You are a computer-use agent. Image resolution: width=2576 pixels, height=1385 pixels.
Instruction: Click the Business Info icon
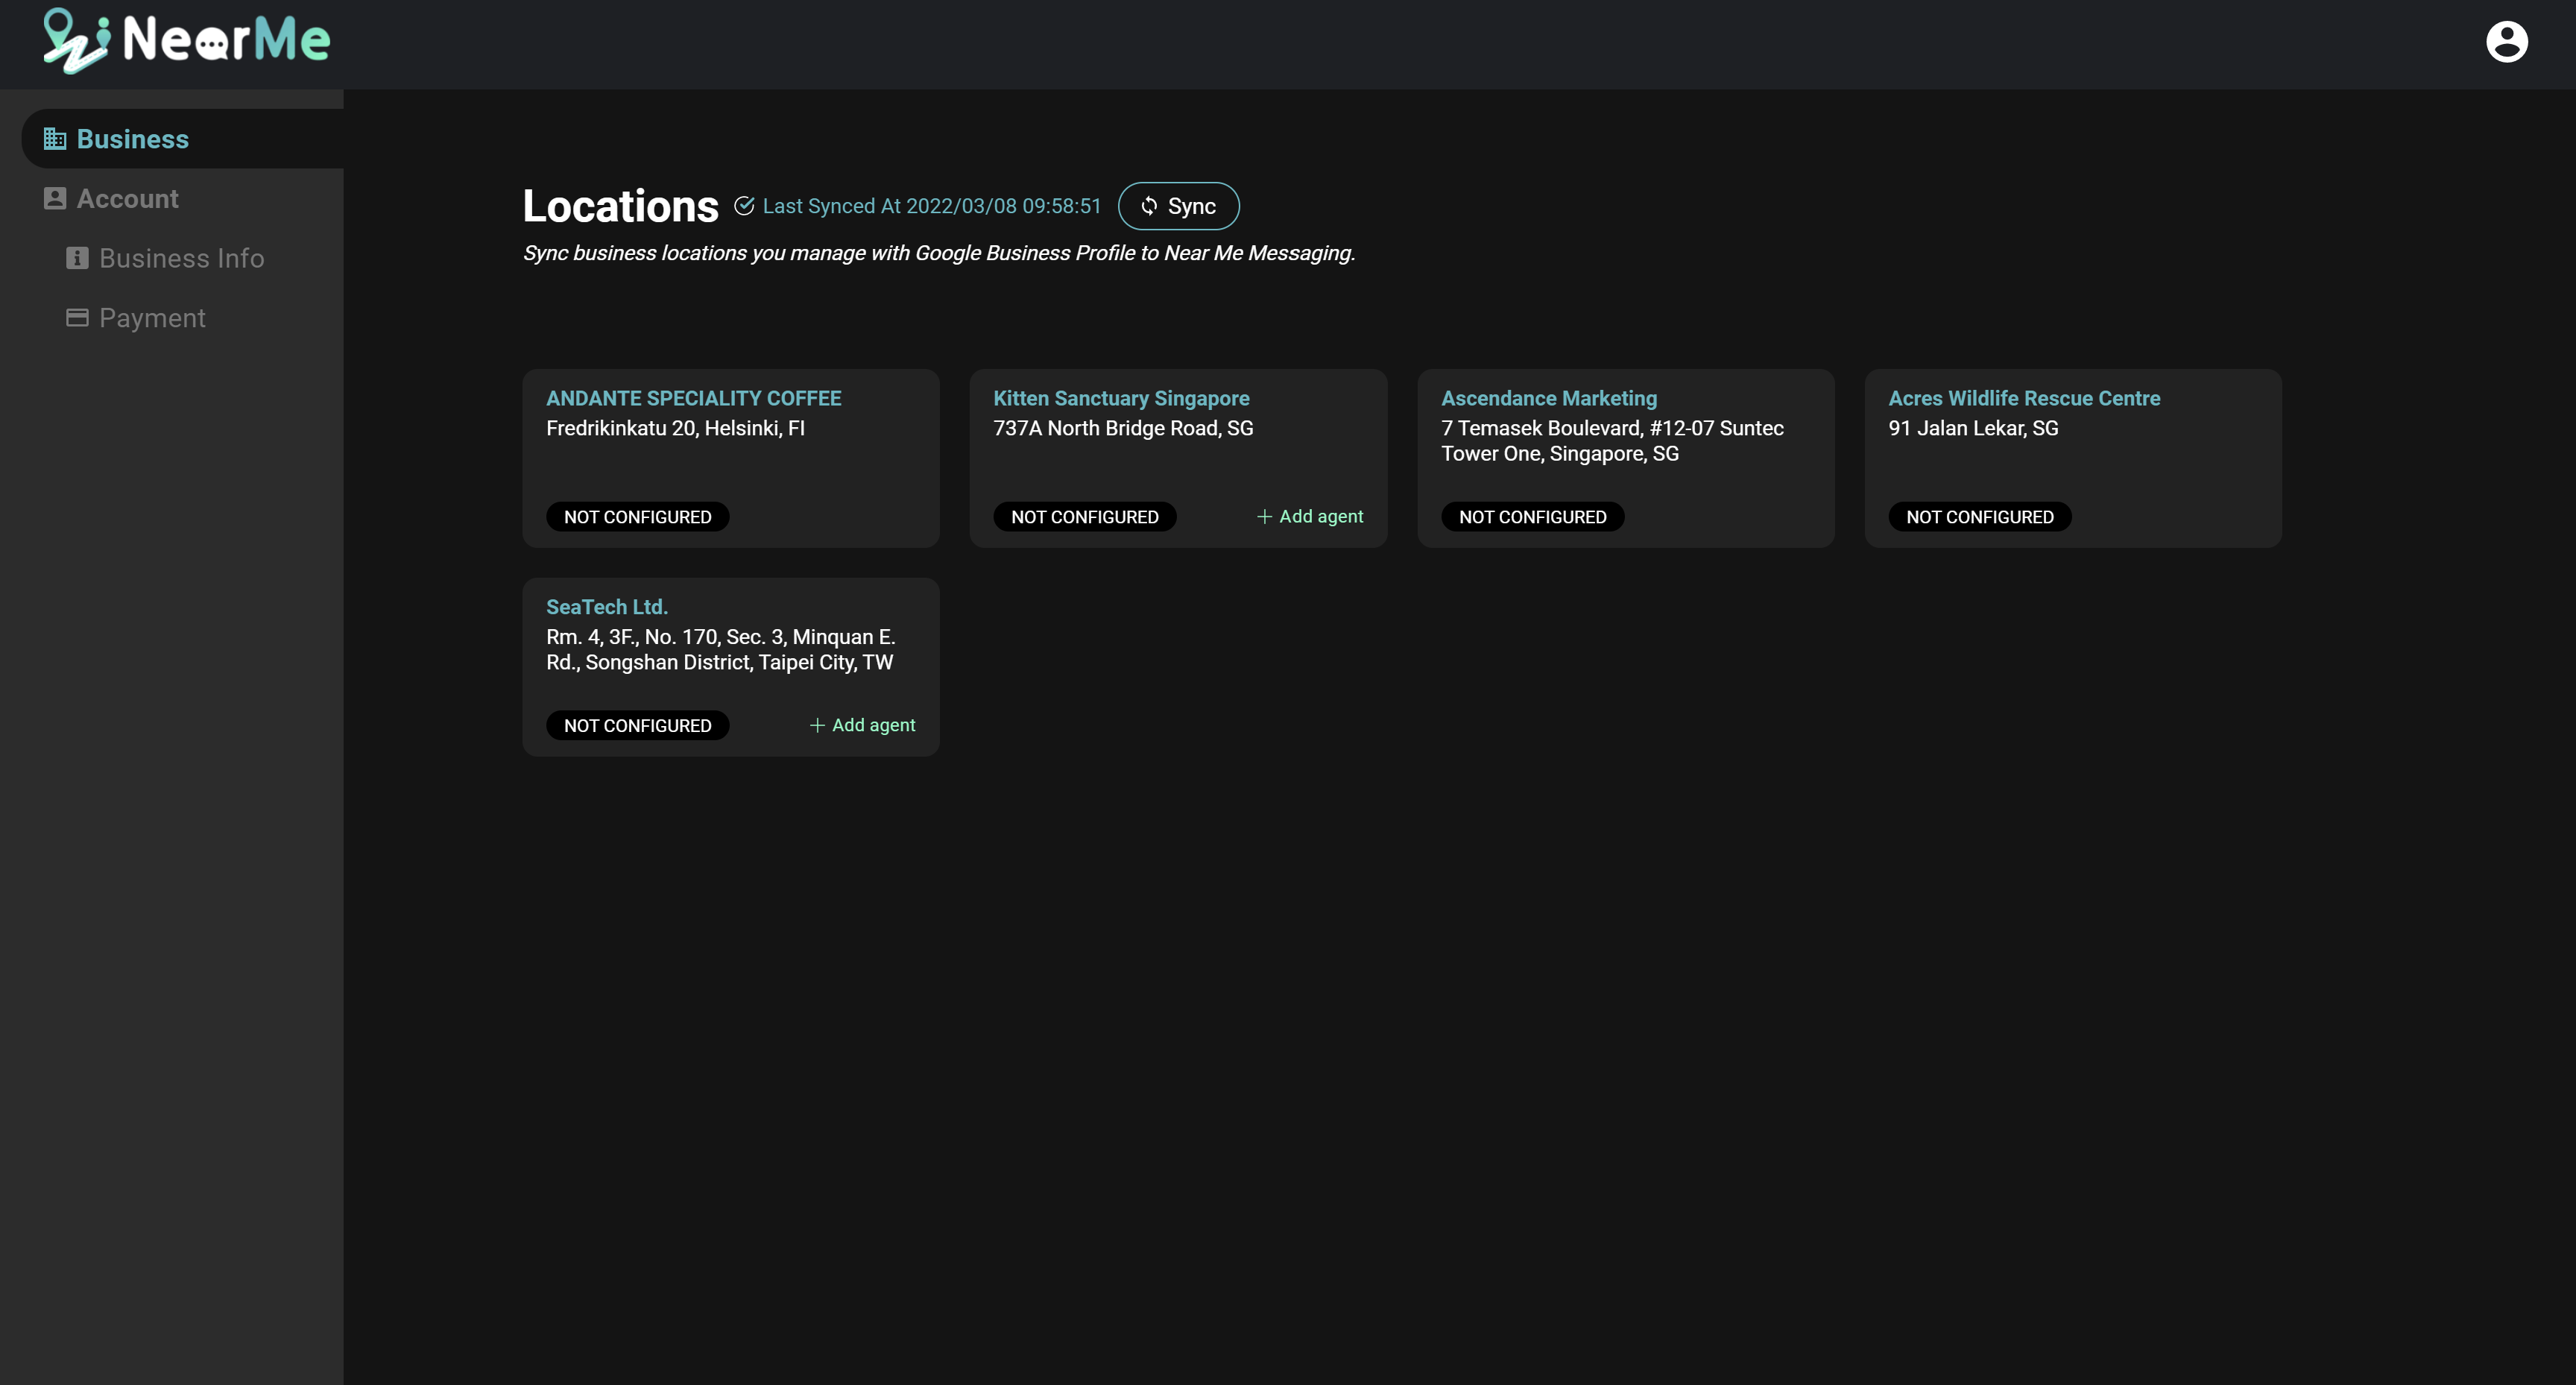pos(77,258)
